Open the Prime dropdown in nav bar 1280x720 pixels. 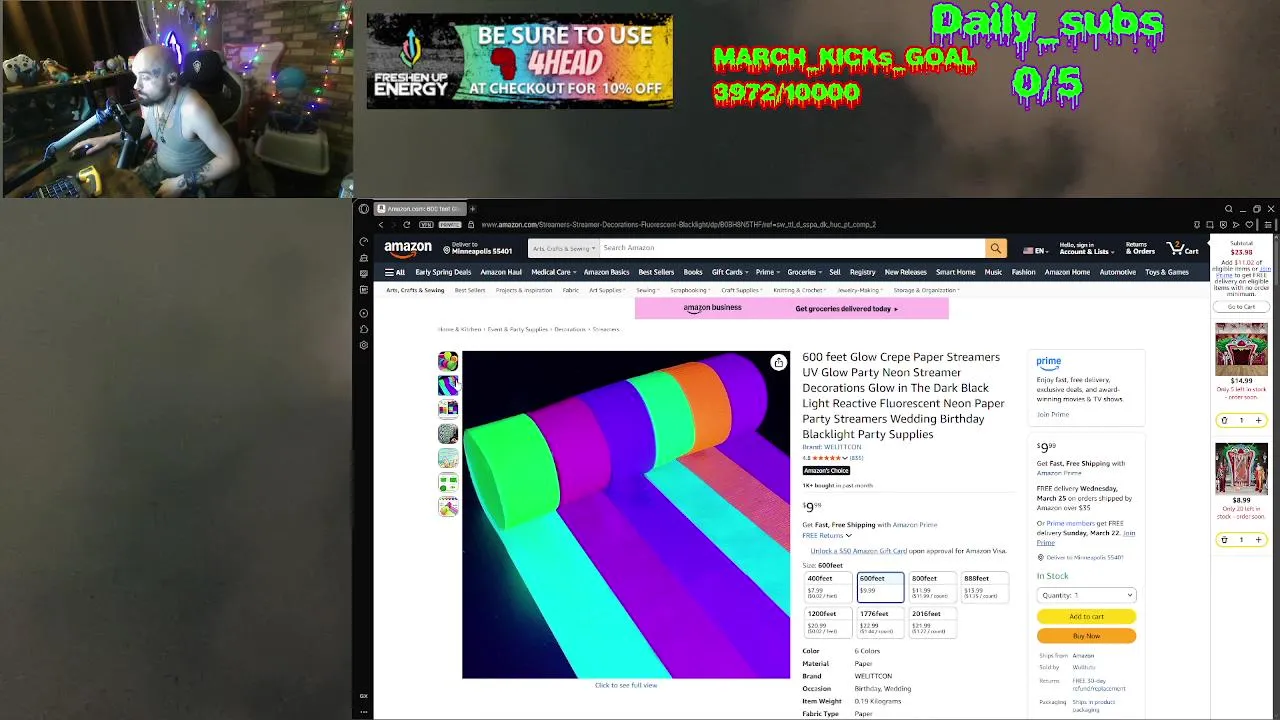767,272
